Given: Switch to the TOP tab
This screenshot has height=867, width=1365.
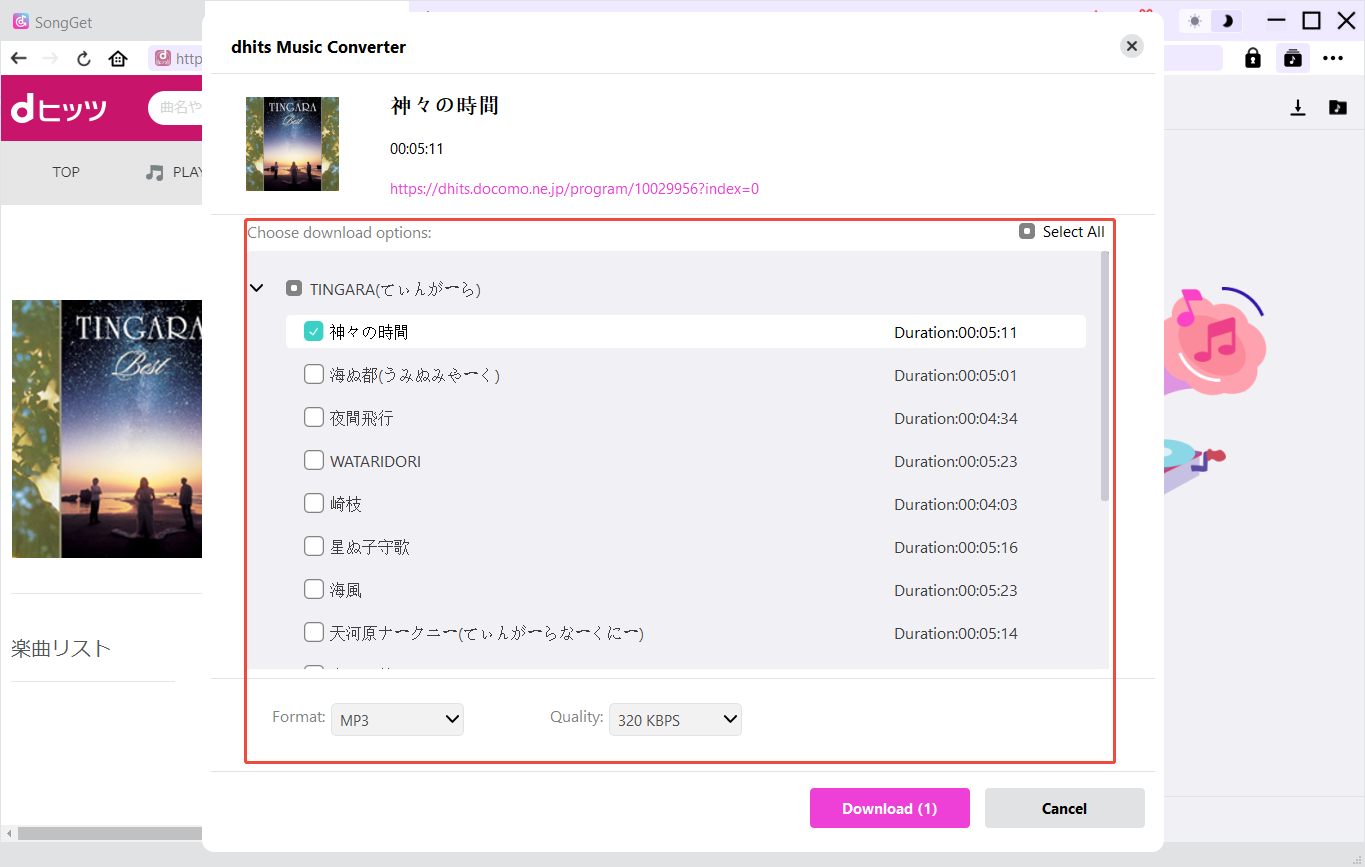Looking at the screenshot, I should pos(65,172).
